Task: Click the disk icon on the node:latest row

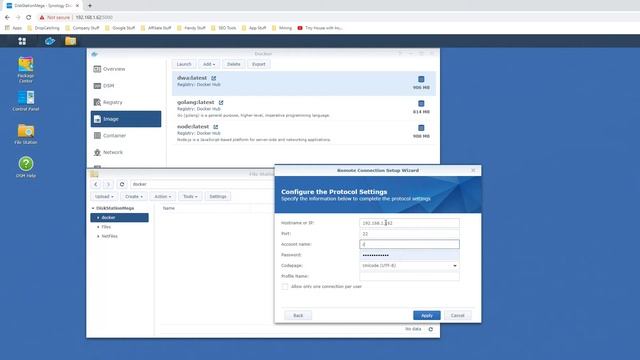Action: (421, 128)
